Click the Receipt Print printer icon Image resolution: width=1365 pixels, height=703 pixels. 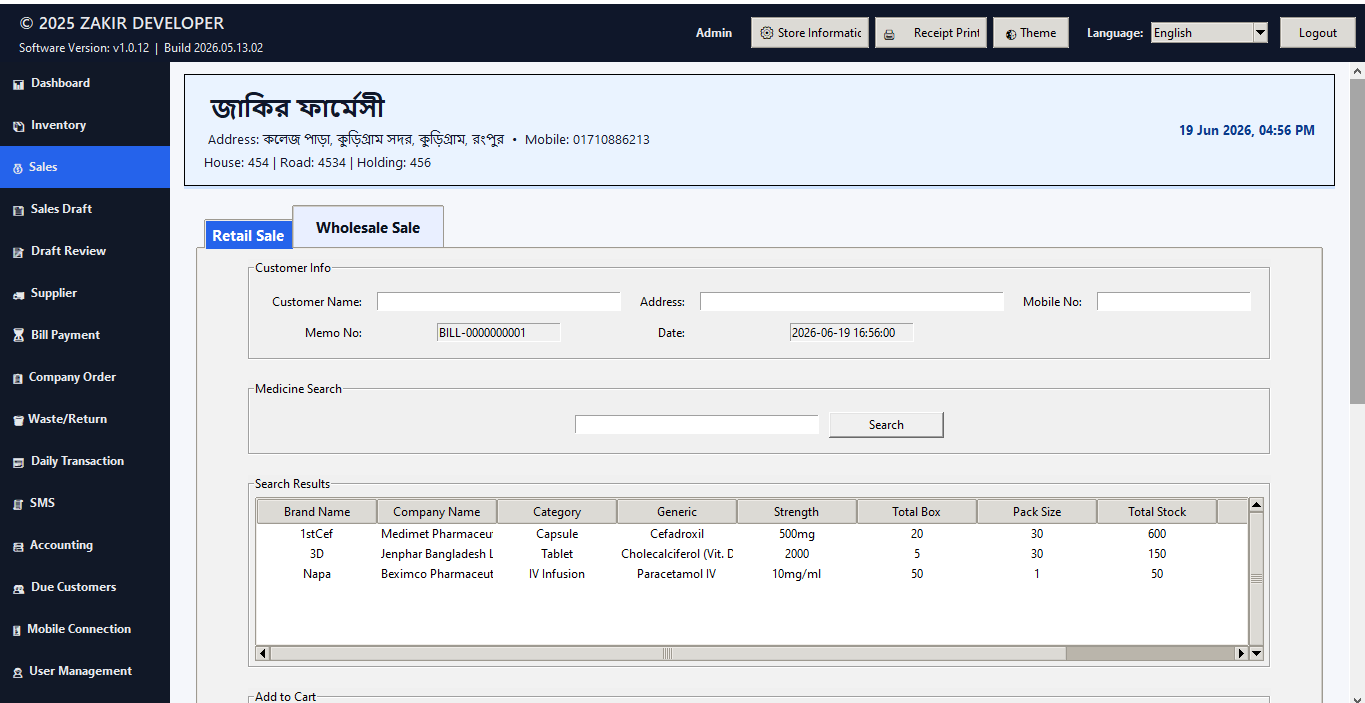point(889,34)
